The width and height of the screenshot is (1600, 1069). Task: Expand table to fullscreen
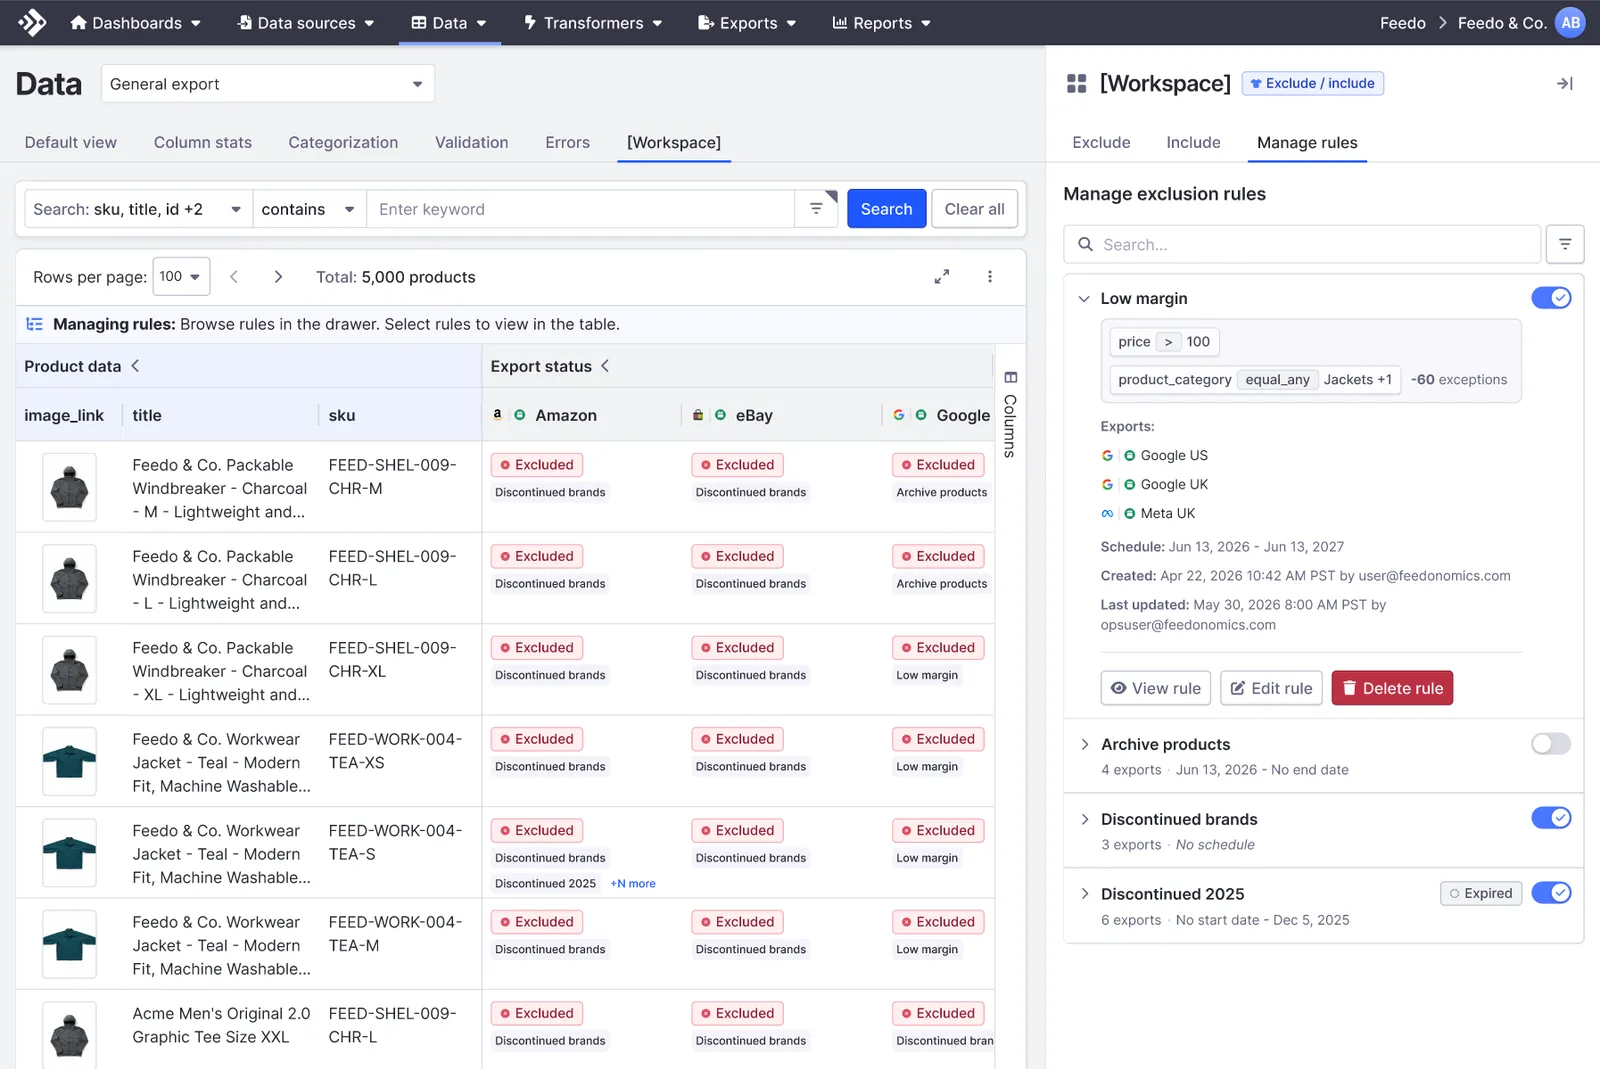[x=942, y=276]
